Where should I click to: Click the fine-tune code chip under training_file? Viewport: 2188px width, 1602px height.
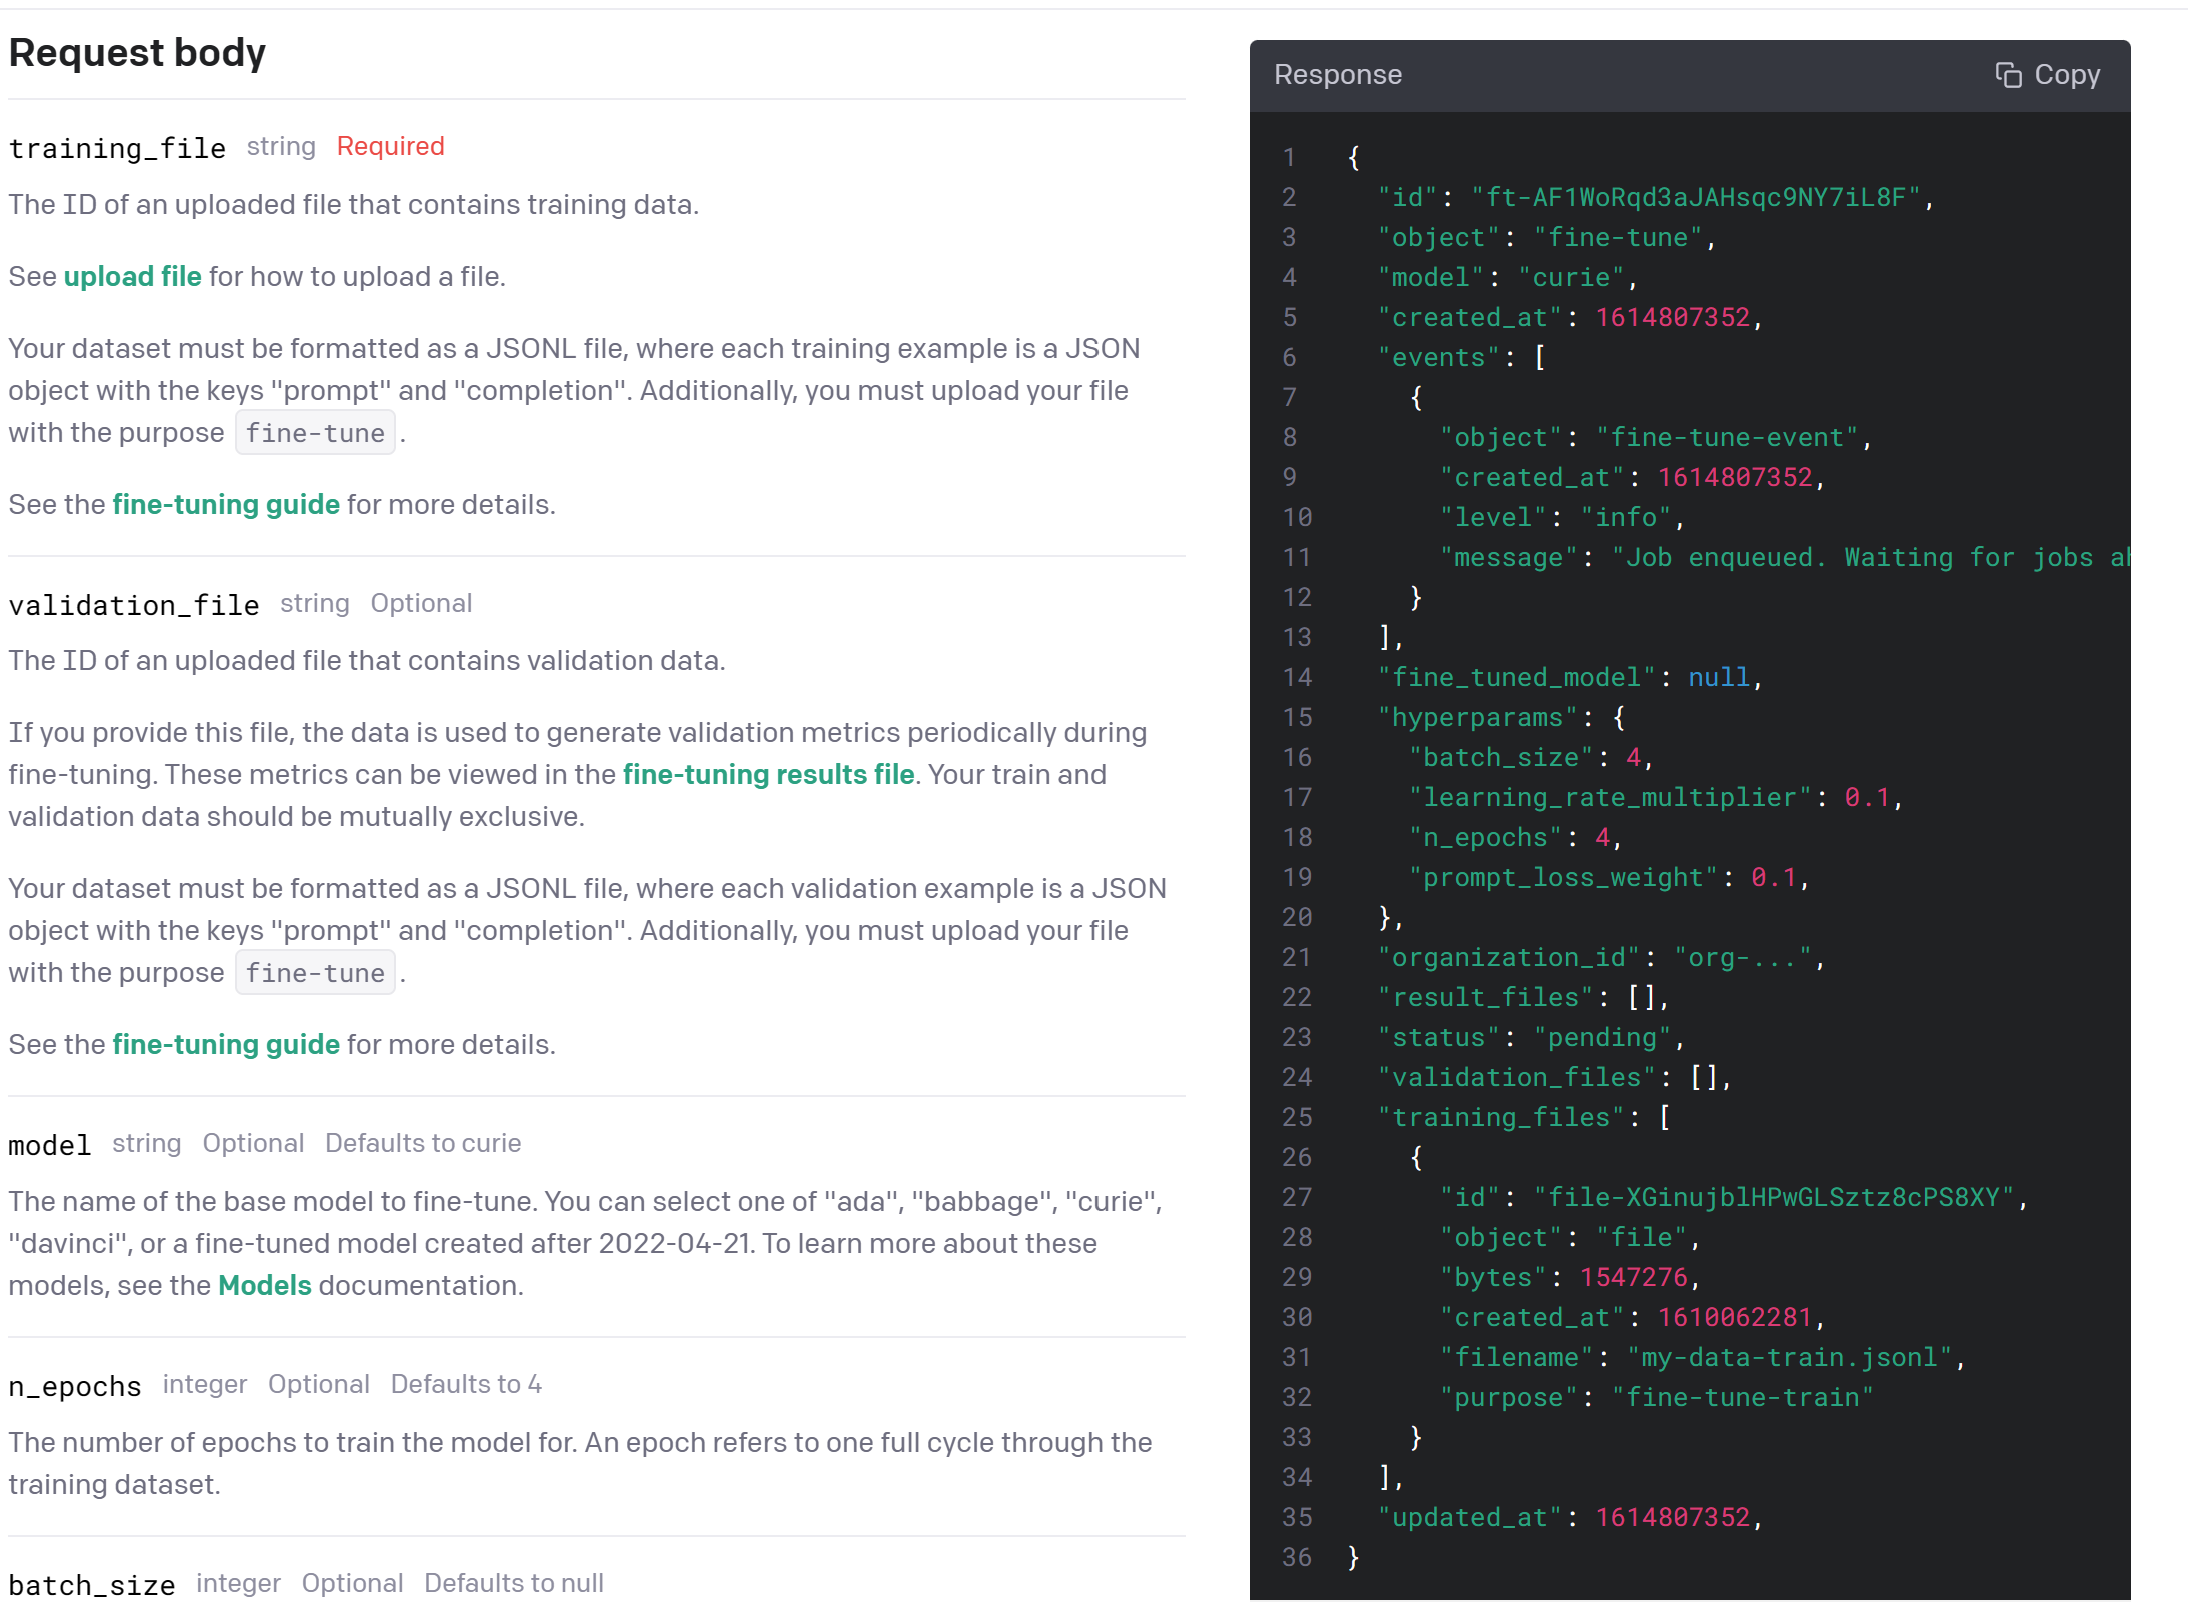tap(314, 432)
